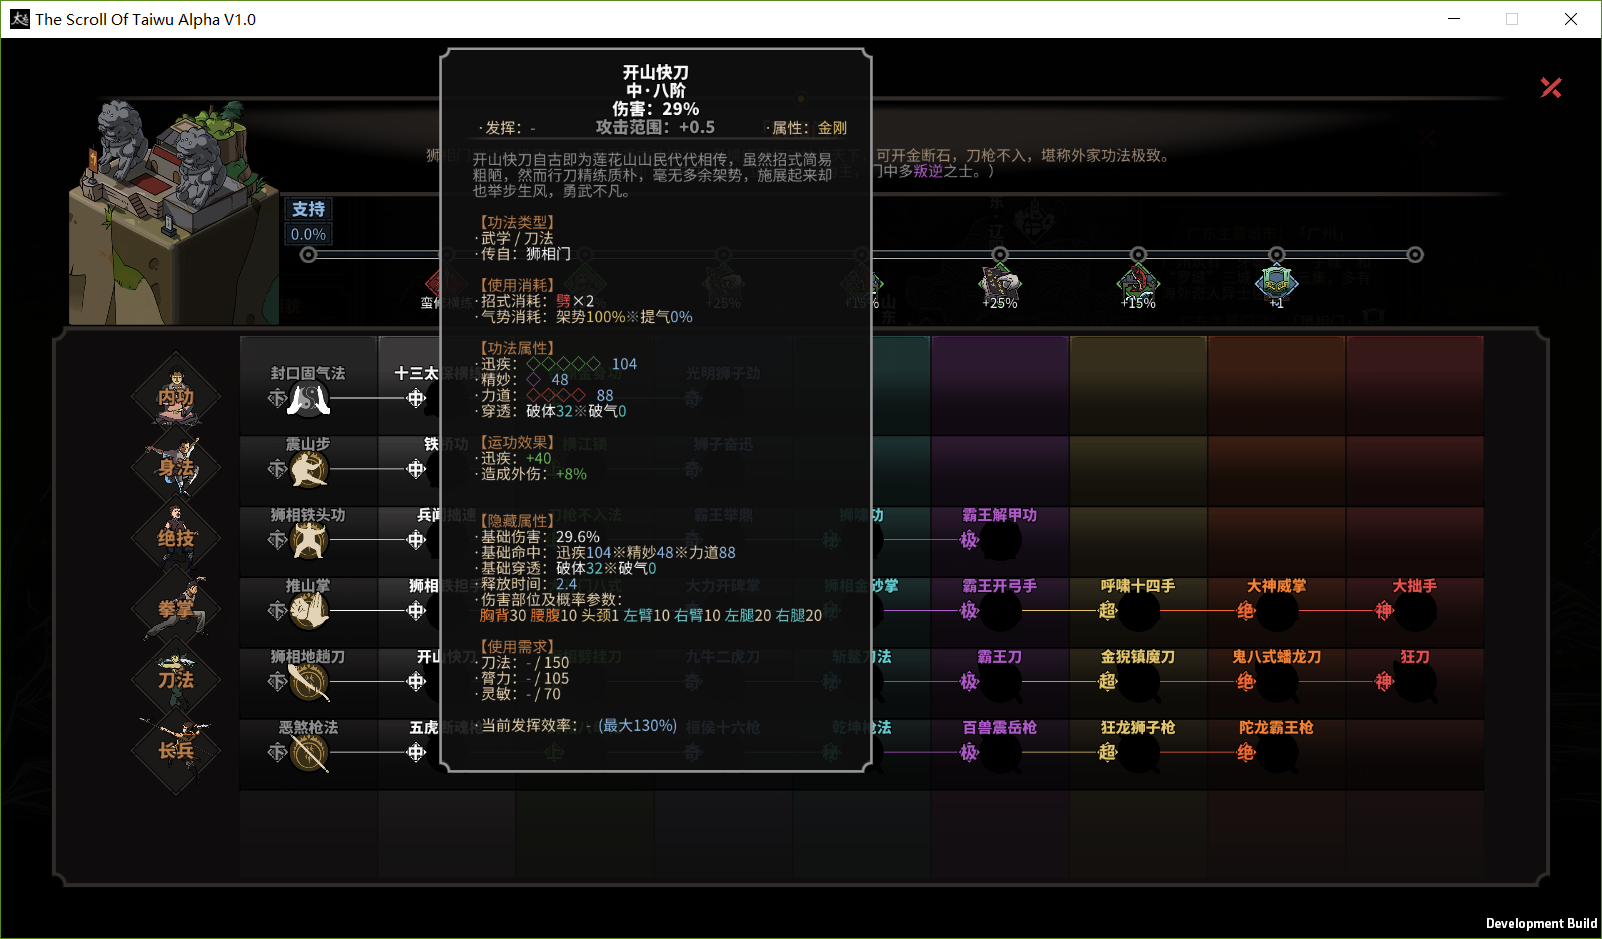Click the 伤害: 29% line
This screenshot has width=1602, height=939.
[x=656, y=109]
